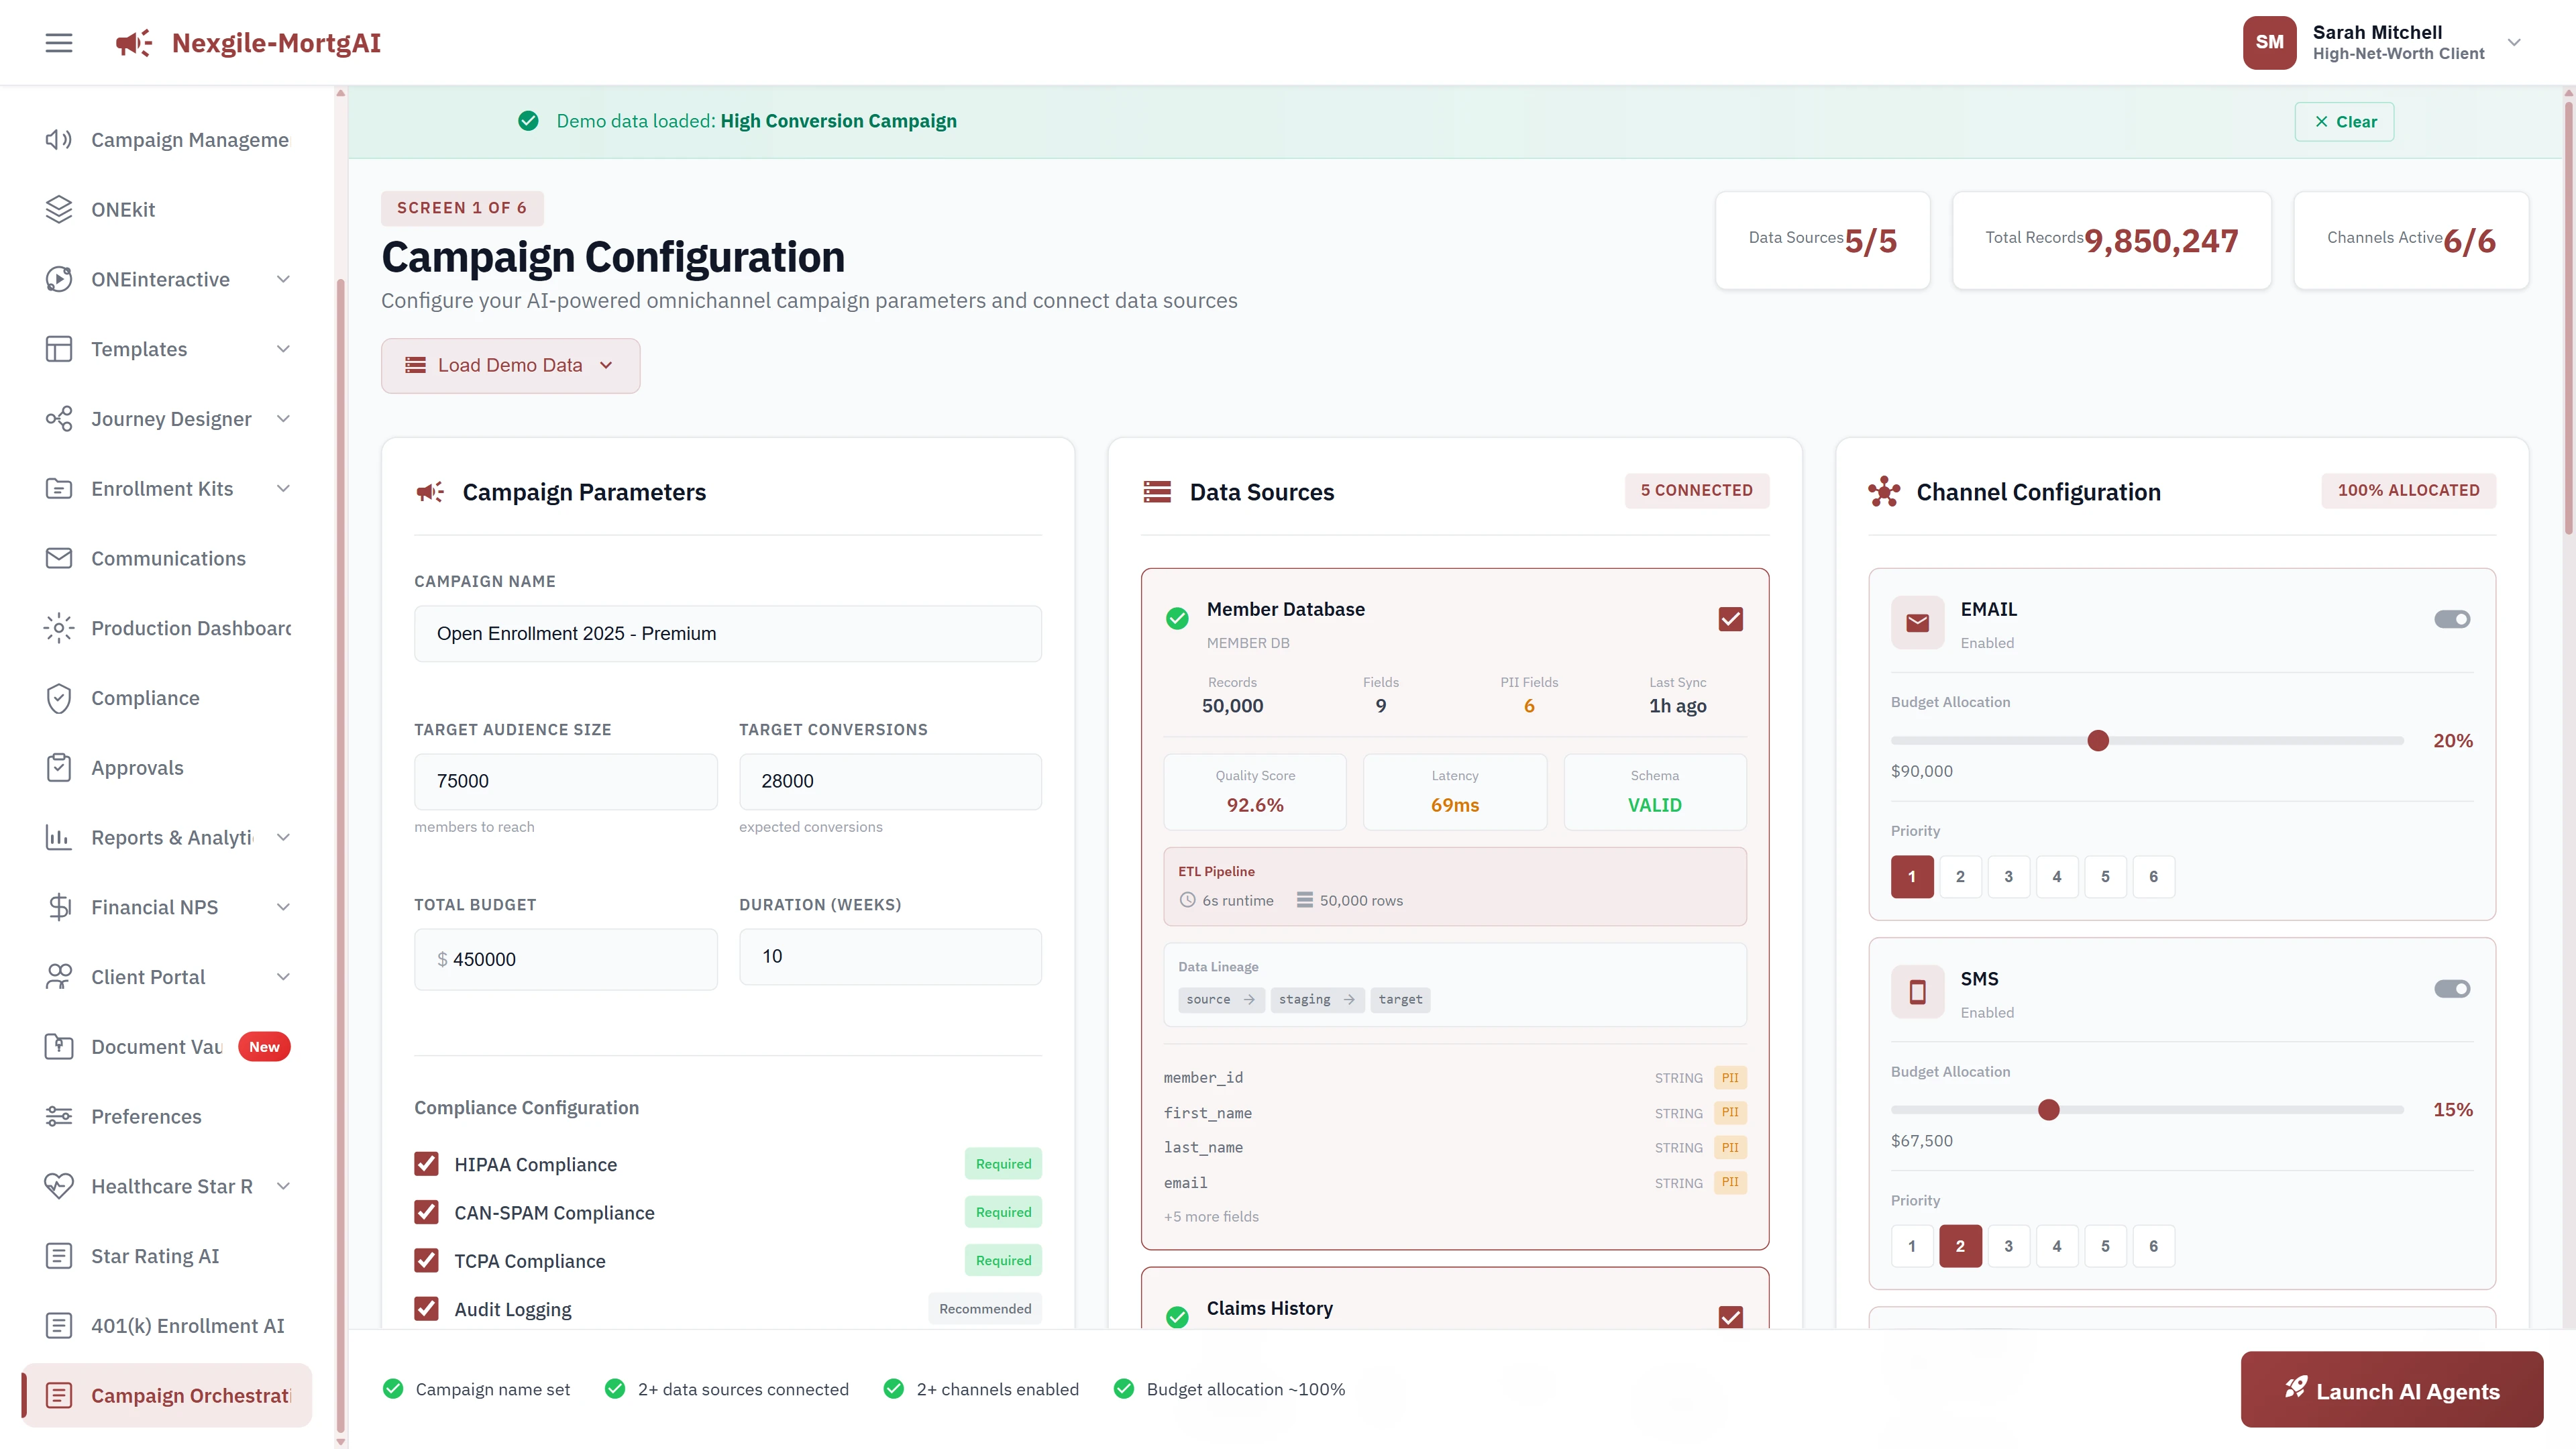Screen dimensions: 2576x1449
Task: Select Star Rating AI in the sidebar
Action: tap(58, 1255)
